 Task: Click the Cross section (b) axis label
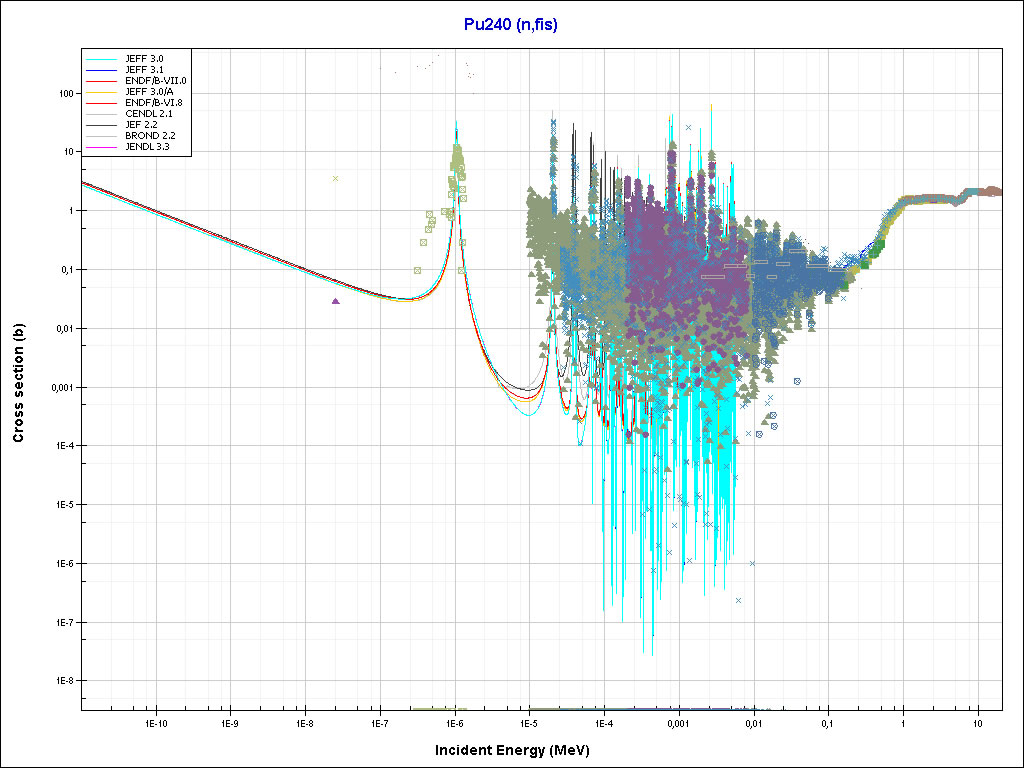(18, 383)
